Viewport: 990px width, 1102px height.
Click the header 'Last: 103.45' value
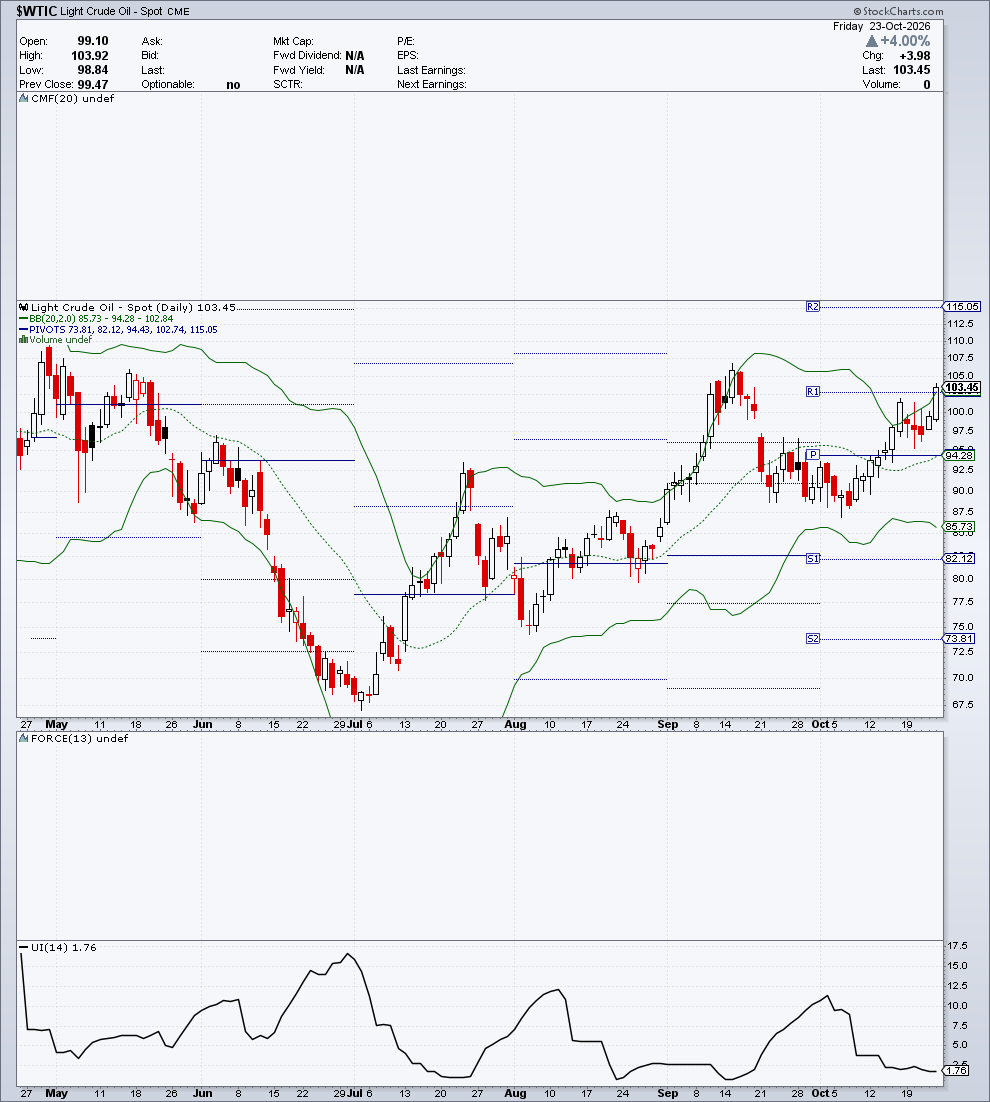tap(911, 70)
